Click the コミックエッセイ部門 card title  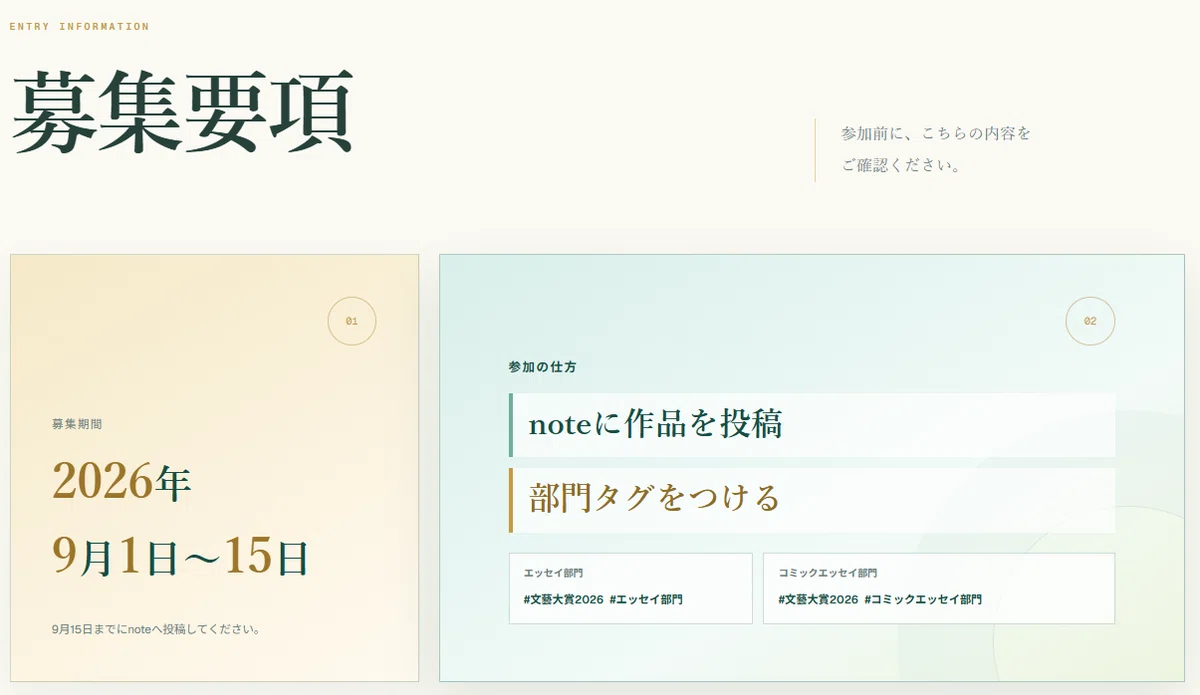click(x=827, y=574)
